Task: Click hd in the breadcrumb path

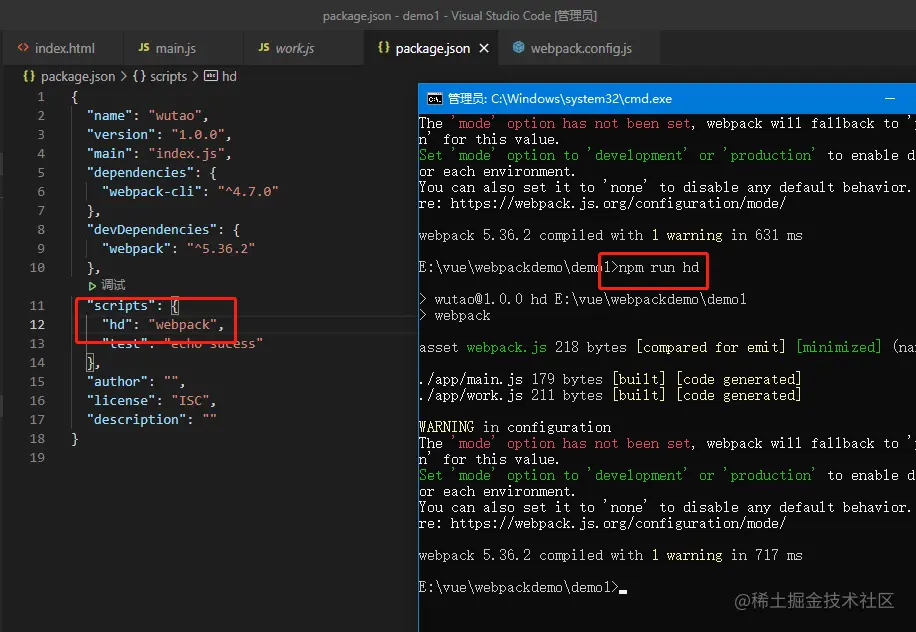Action: click(229, 77)
